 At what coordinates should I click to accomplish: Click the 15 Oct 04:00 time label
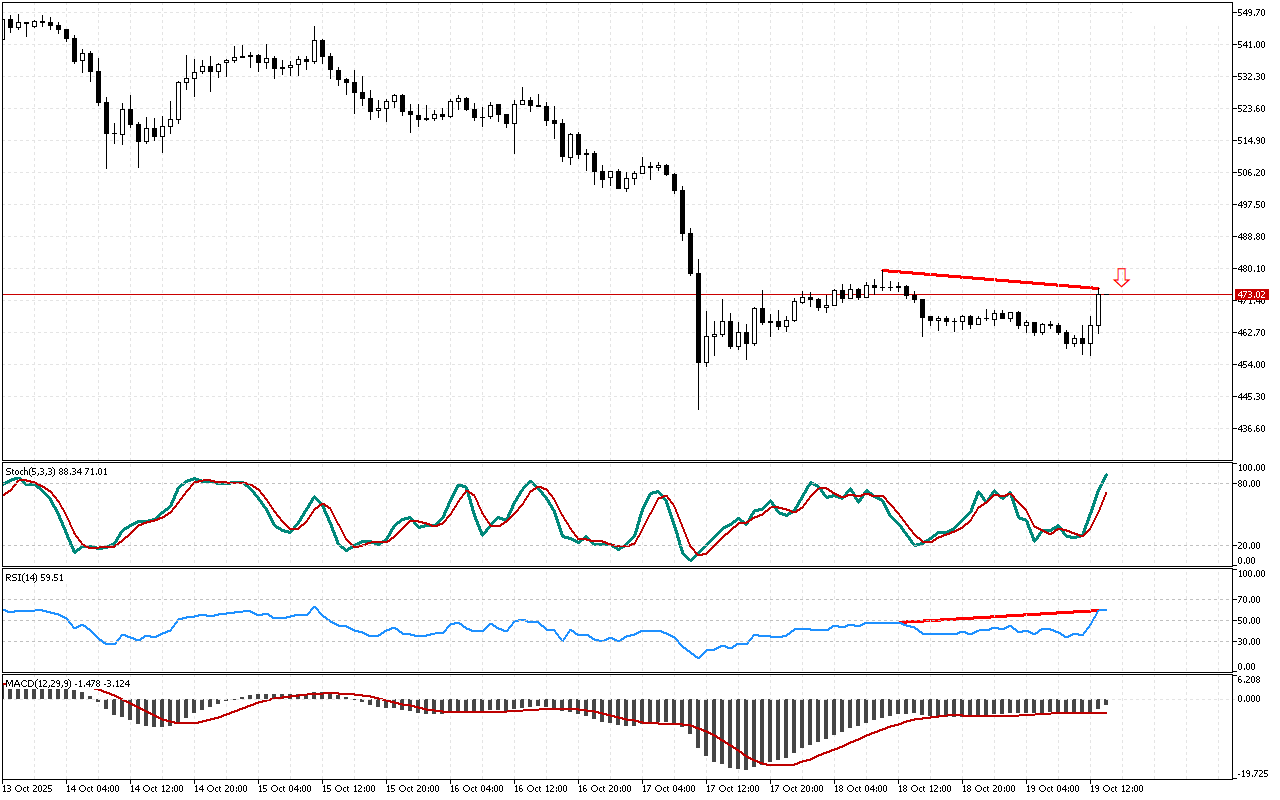(x=282, y=788)
